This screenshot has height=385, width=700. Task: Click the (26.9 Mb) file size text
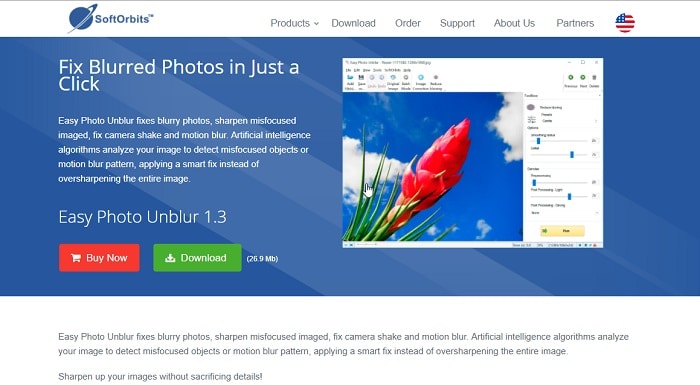click(262, 259)
